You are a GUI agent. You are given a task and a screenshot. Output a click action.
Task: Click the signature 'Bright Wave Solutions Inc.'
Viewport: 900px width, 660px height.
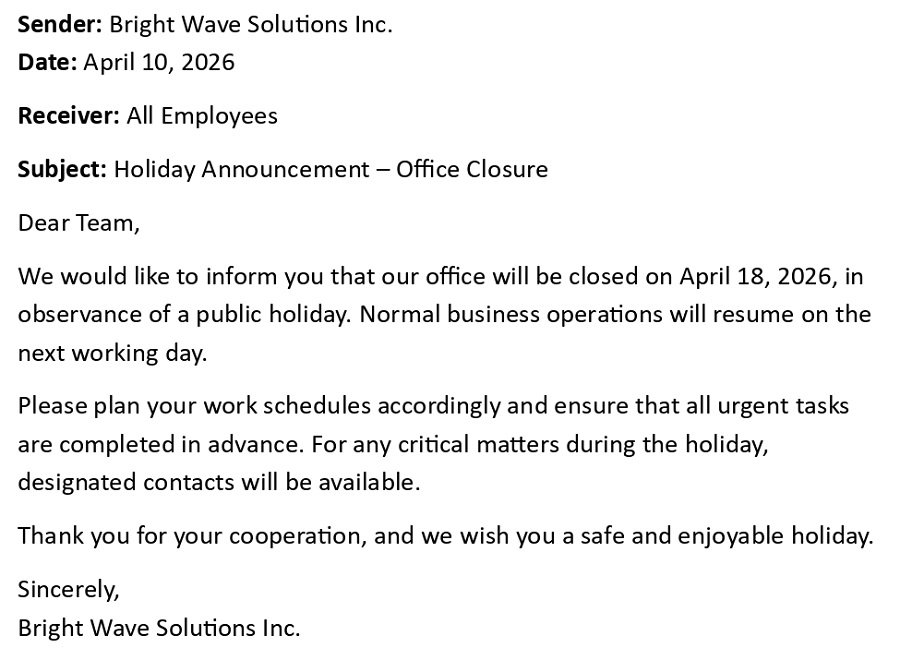(x=159, y=628)
